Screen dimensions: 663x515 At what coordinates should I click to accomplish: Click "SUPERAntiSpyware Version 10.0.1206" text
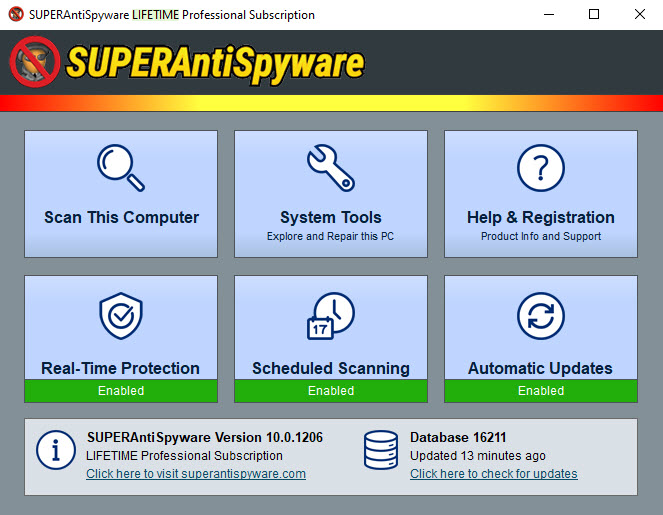pos(205,437)
